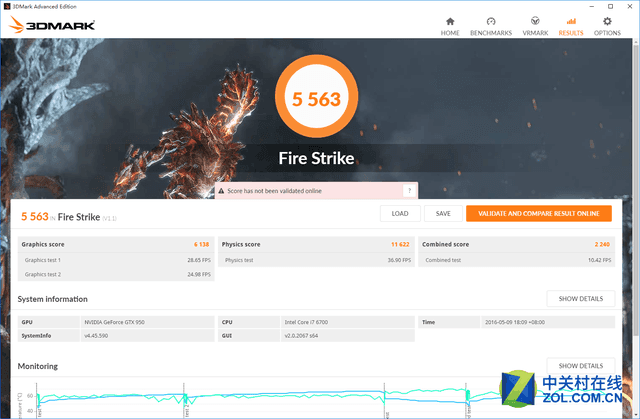Screen dimensions: 640x419
Task: Click the warning triangle icon in validation notice
Action: click(x=221, y=191)
